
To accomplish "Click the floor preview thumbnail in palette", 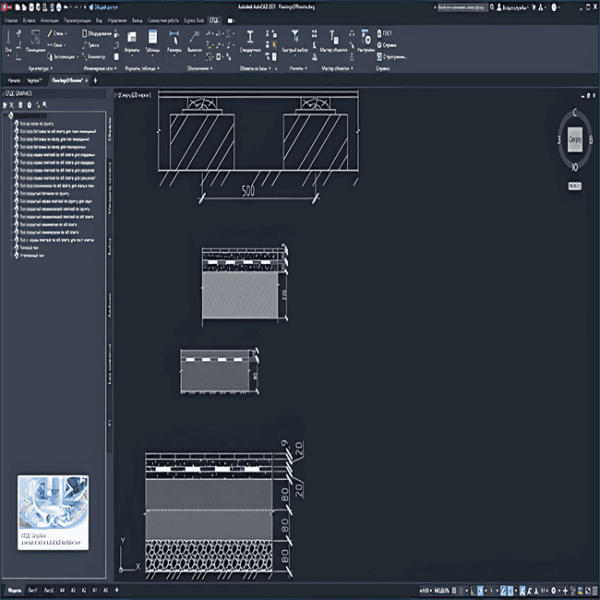I will tap(53, 512).
